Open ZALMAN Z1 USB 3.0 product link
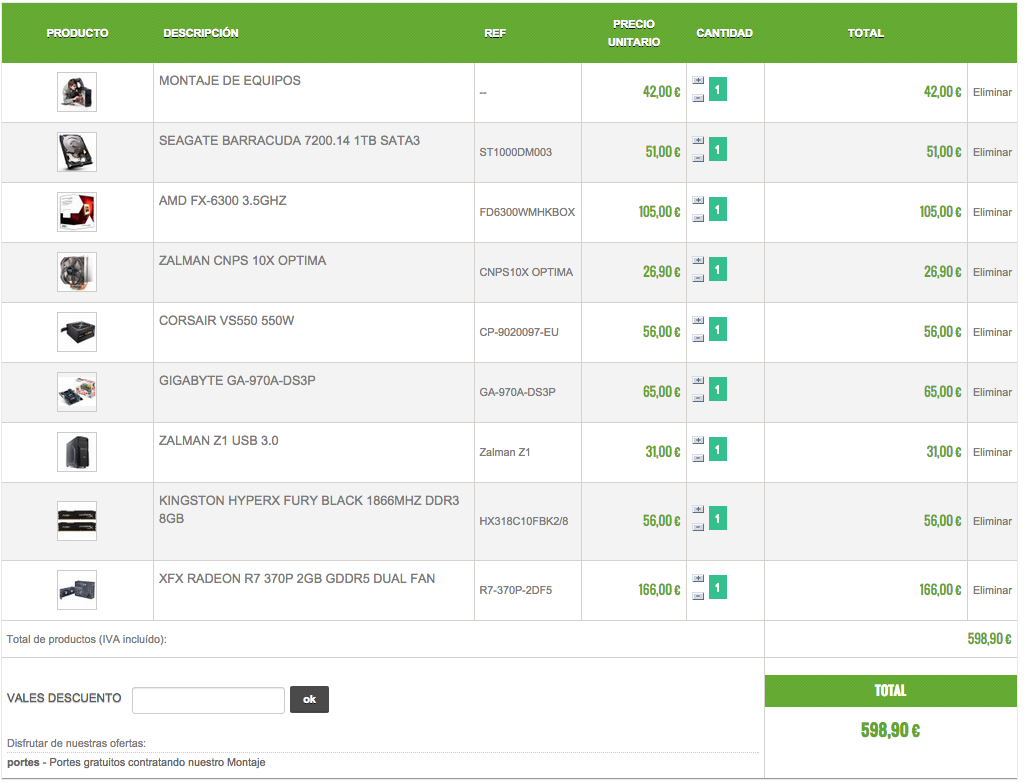 pyautogui.click(x=219, y=442)
